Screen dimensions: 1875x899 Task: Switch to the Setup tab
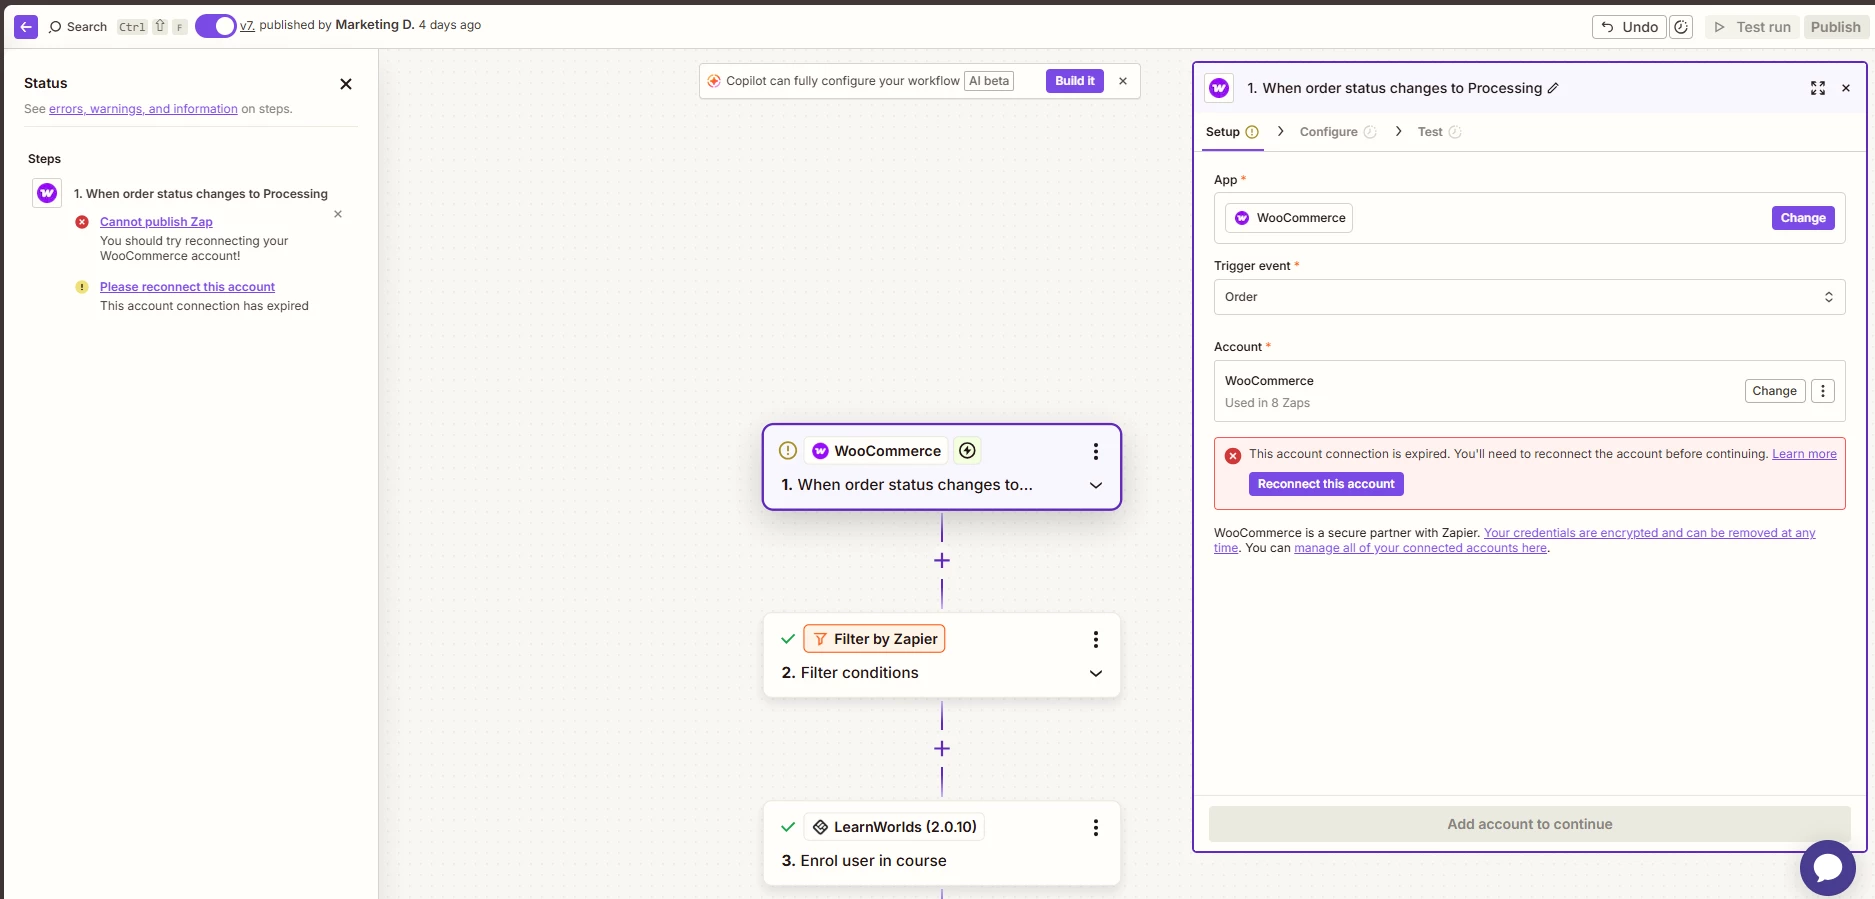tap(1232, 132)
